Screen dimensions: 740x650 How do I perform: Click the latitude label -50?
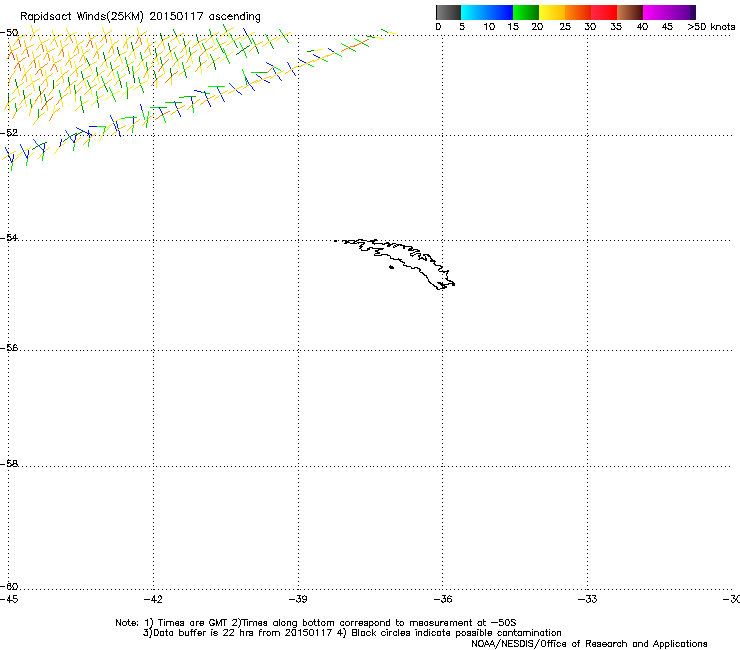(x=9, y=33)
